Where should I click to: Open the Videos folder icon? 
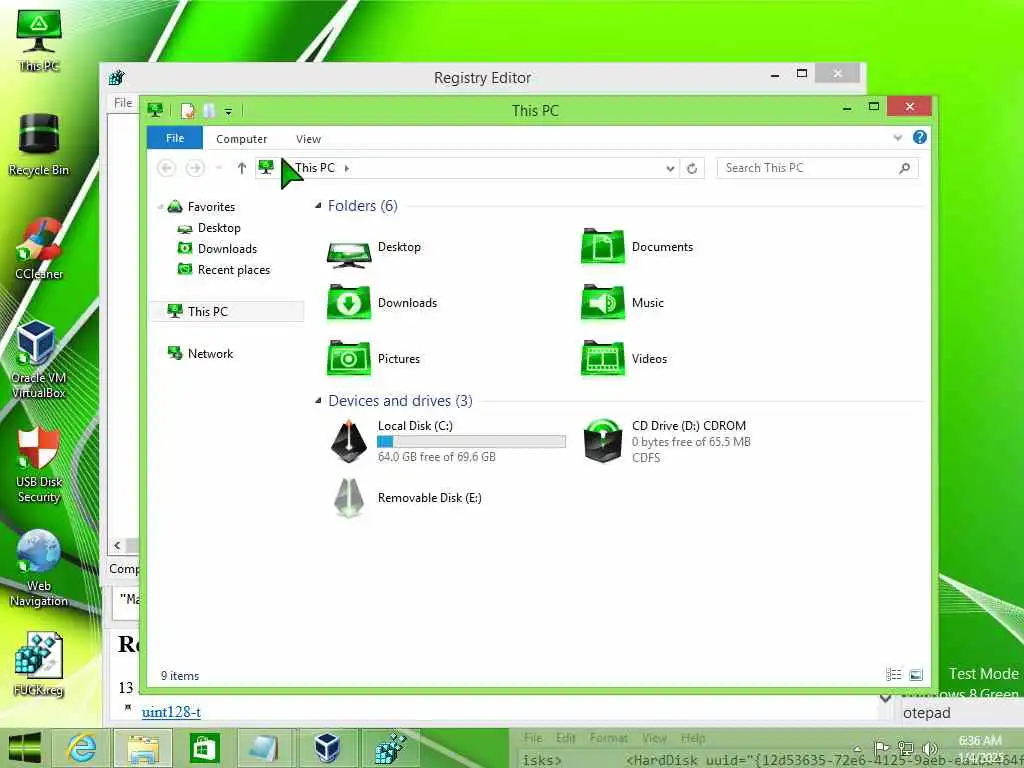coord(603,359)
